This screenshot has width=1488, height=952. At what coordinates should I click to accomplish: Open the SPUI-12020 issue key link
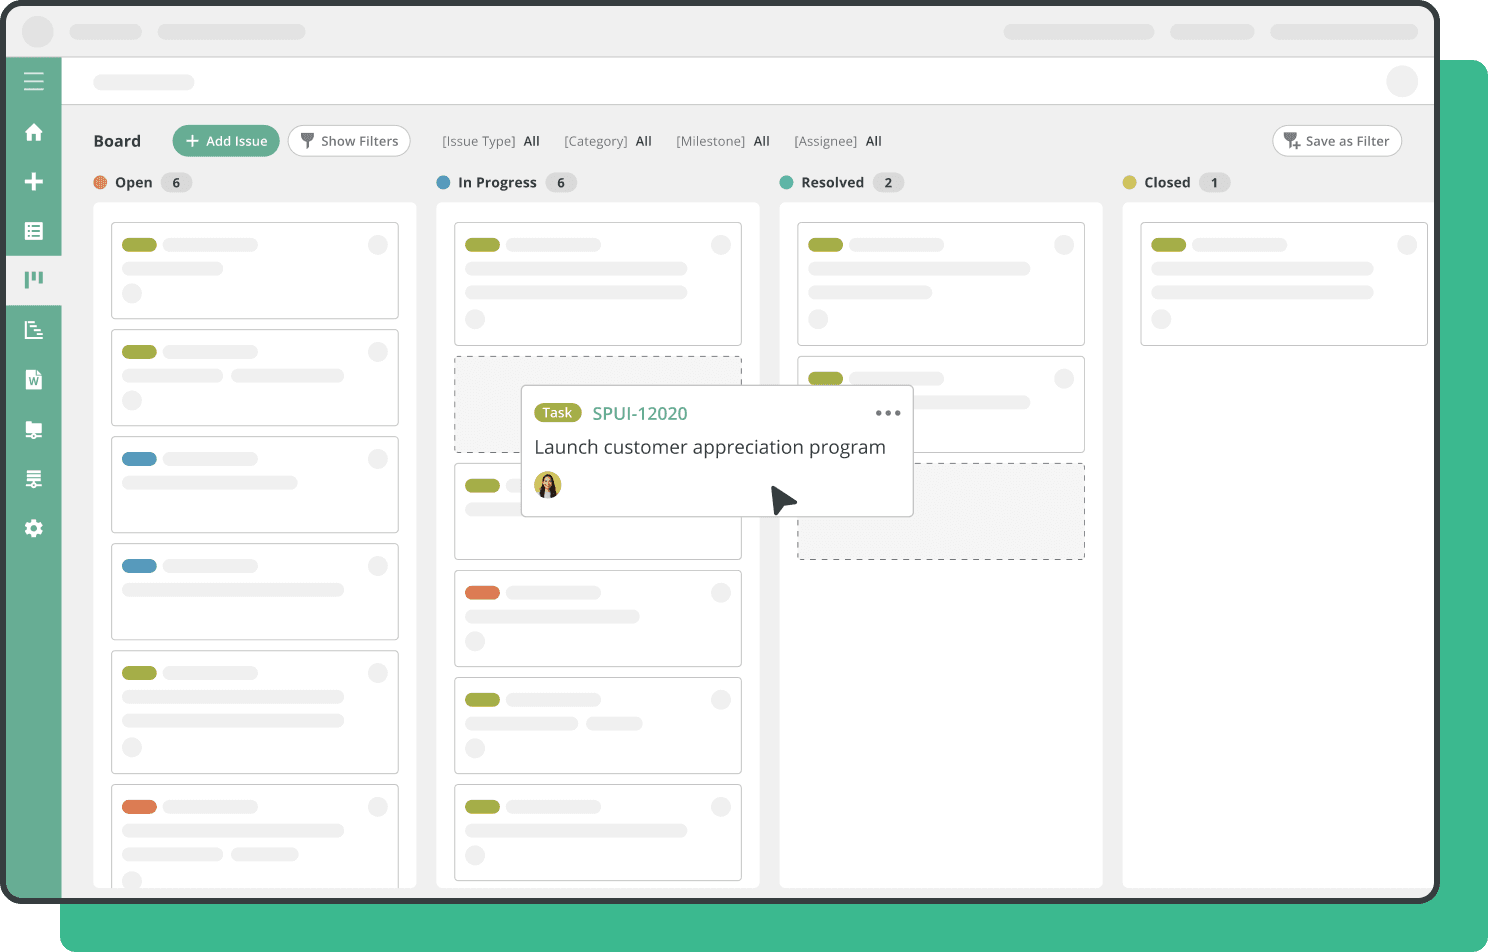click(640, 413)
